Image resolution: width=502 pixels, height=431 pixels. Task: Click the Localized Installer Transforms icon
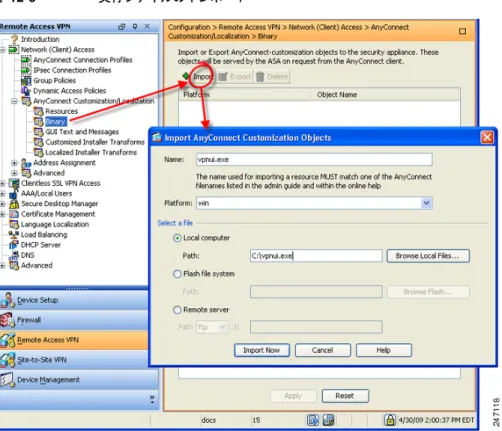pyautogui.click(x=38, y=153)
